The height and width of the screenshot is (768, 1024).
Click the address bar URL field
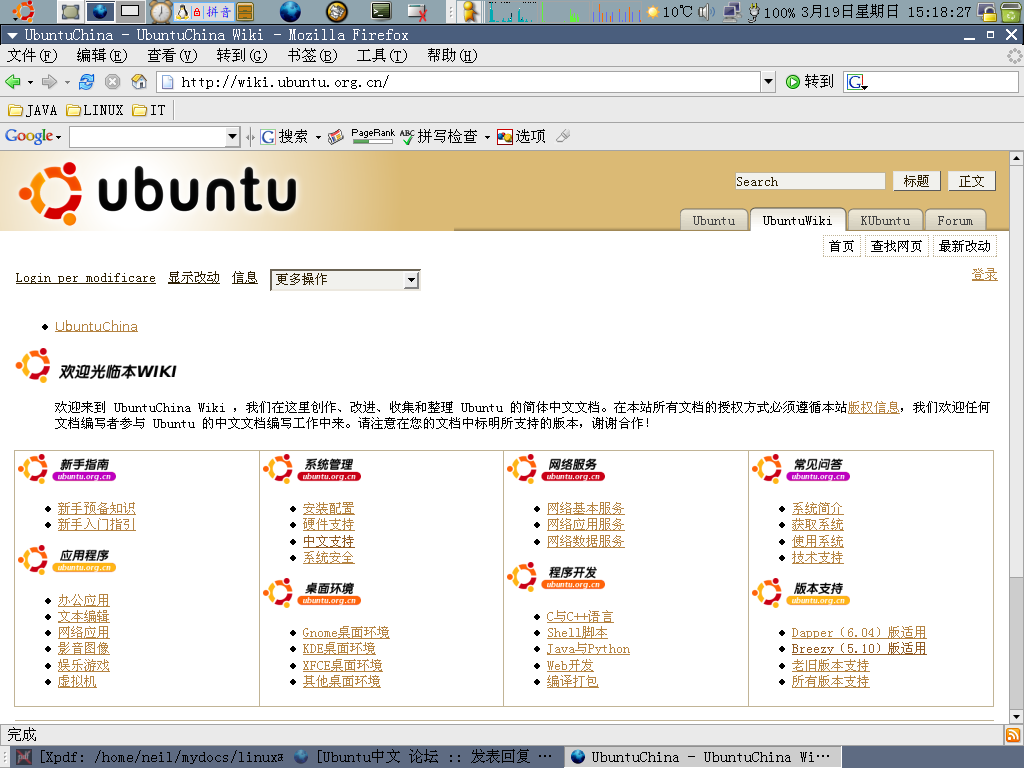(x=460, y=82)
